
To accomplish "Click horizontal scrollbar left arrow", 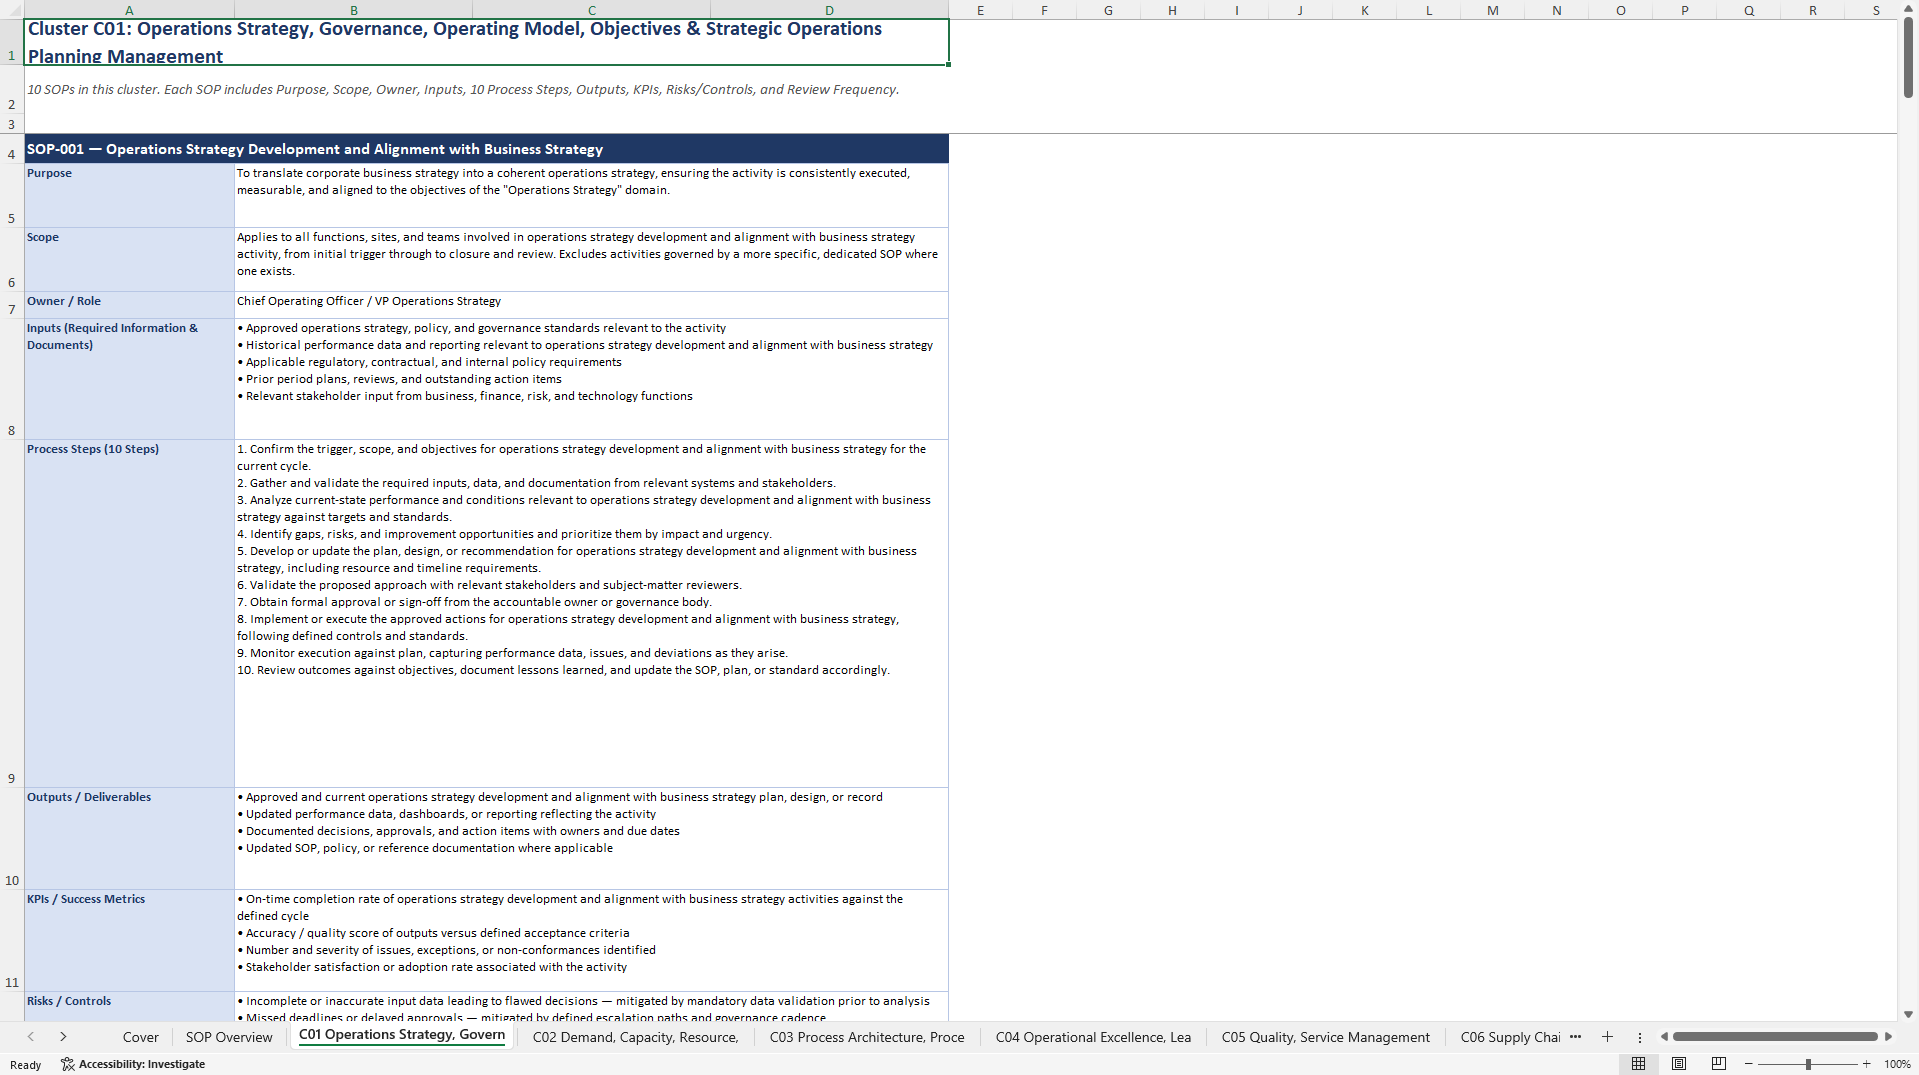I will (1664, 1037).
